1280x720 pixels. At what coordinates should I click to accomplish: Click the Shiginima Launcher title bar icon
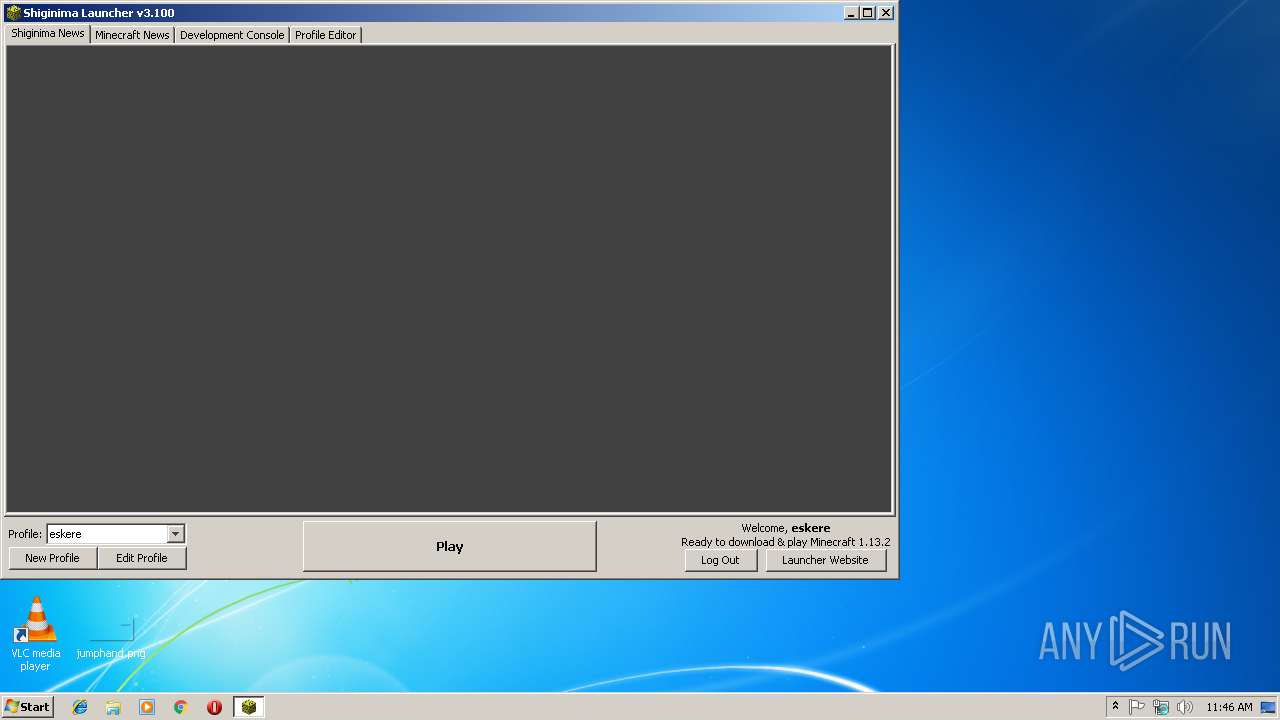coord(13,12)
